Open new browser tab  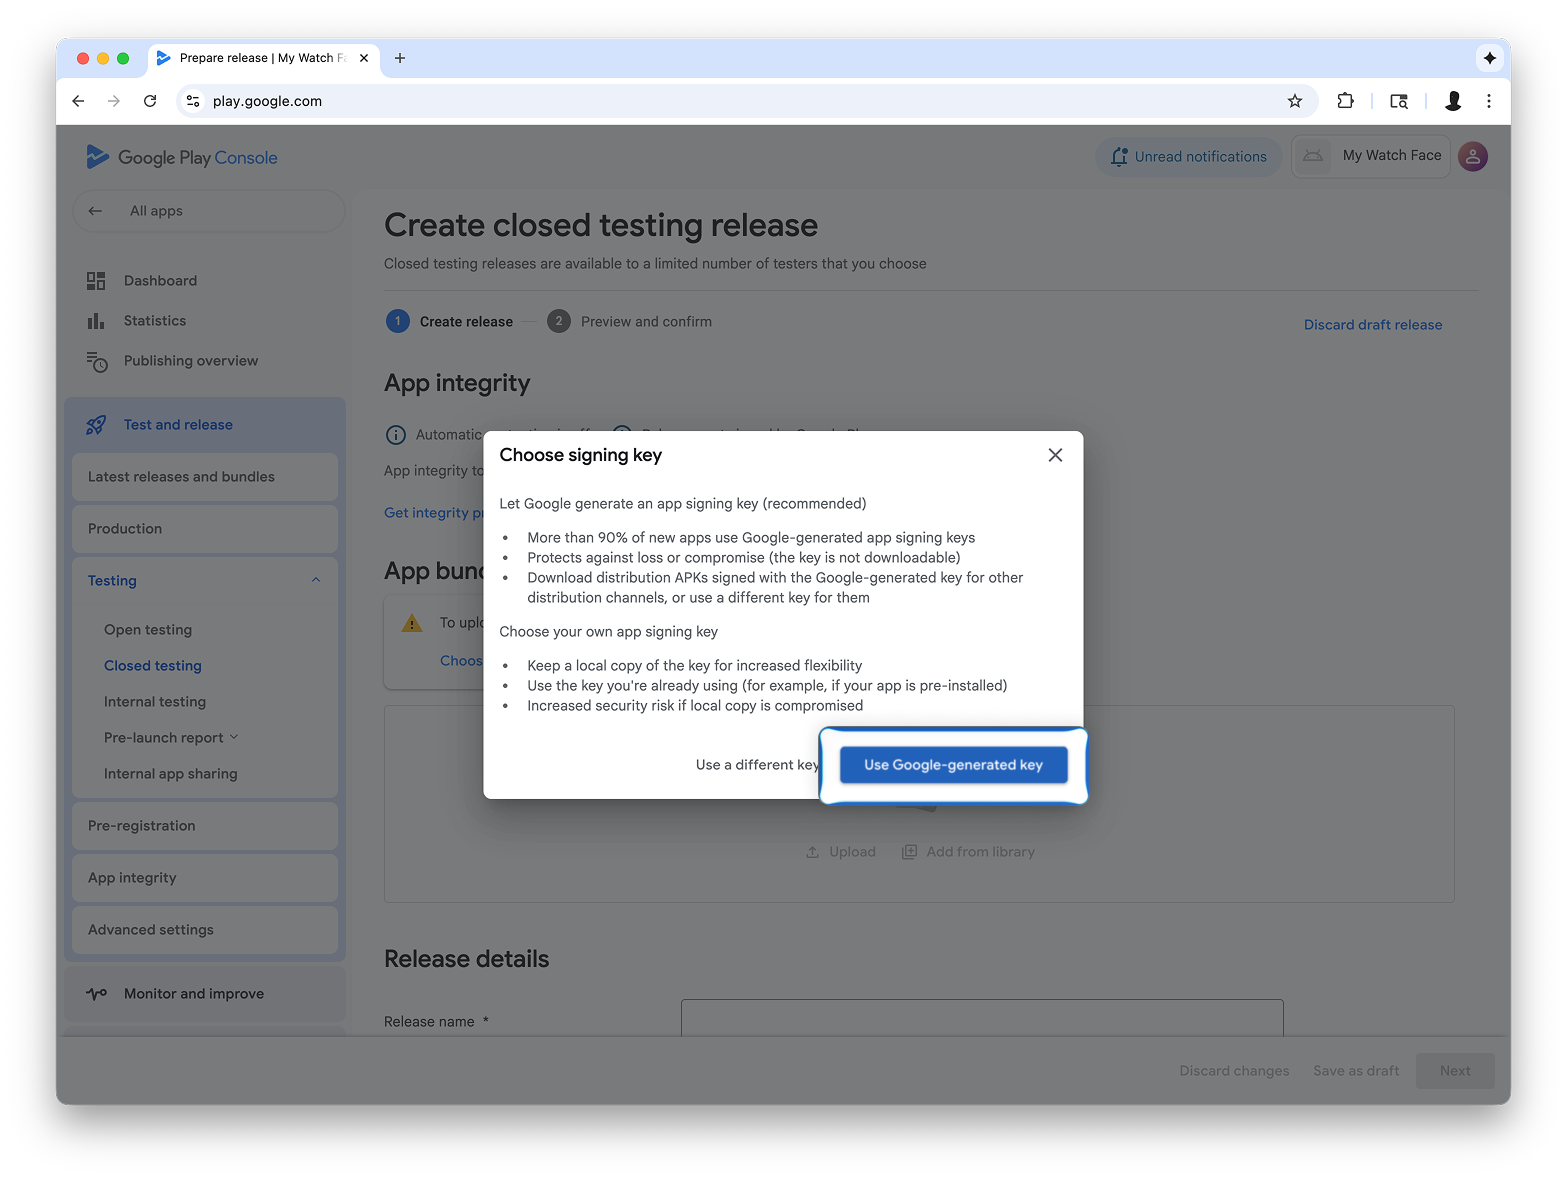[400, 58]
